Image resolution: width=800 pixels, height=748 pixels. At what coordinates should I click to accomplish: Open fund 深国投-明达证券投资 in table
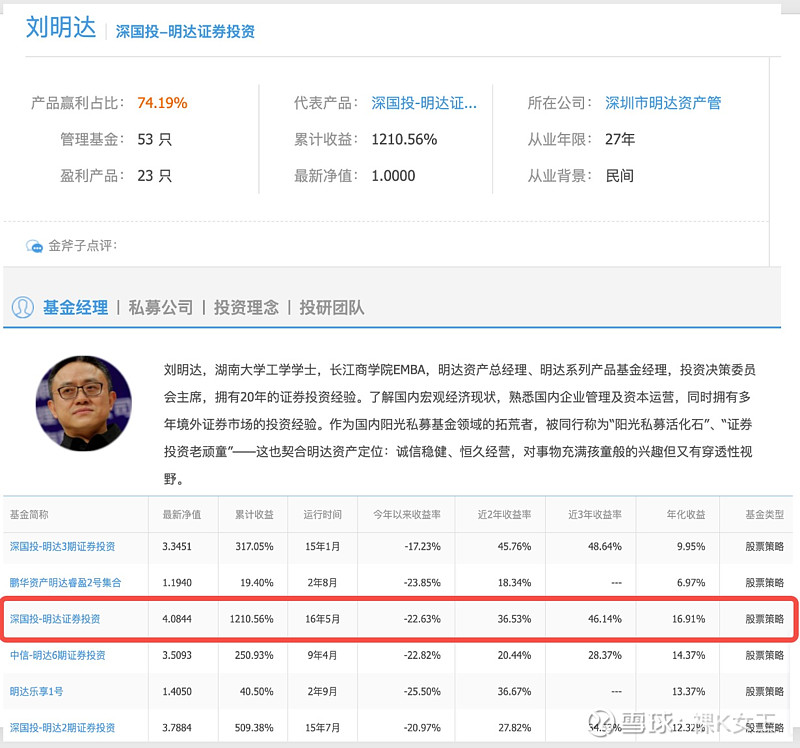55,619
